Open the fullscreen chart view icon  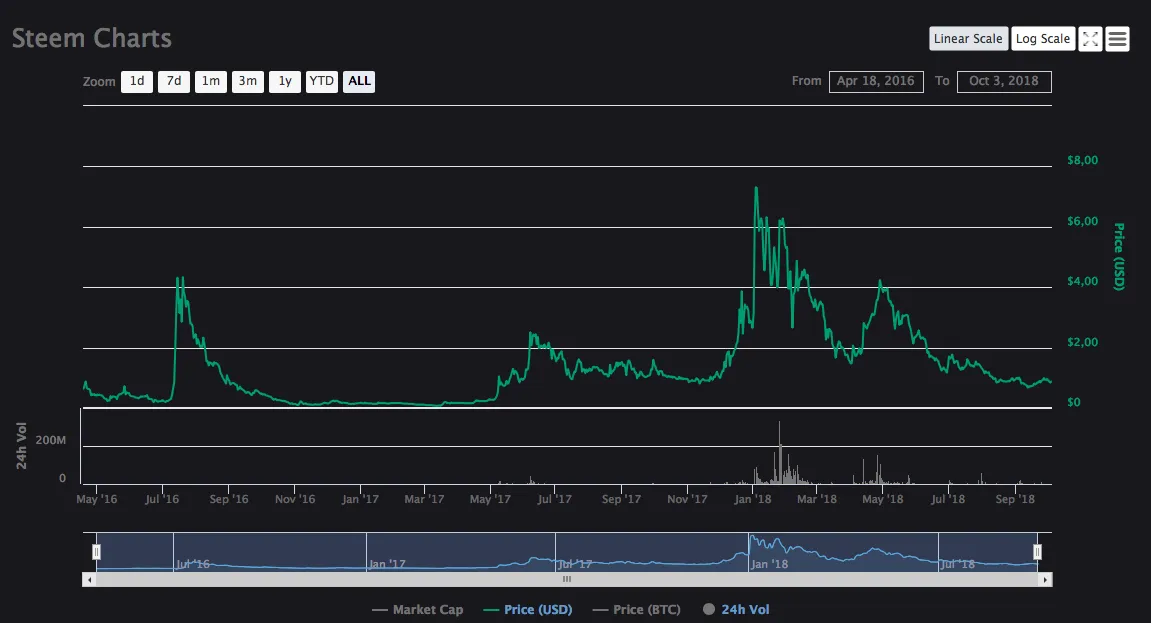pos(1090,39)
